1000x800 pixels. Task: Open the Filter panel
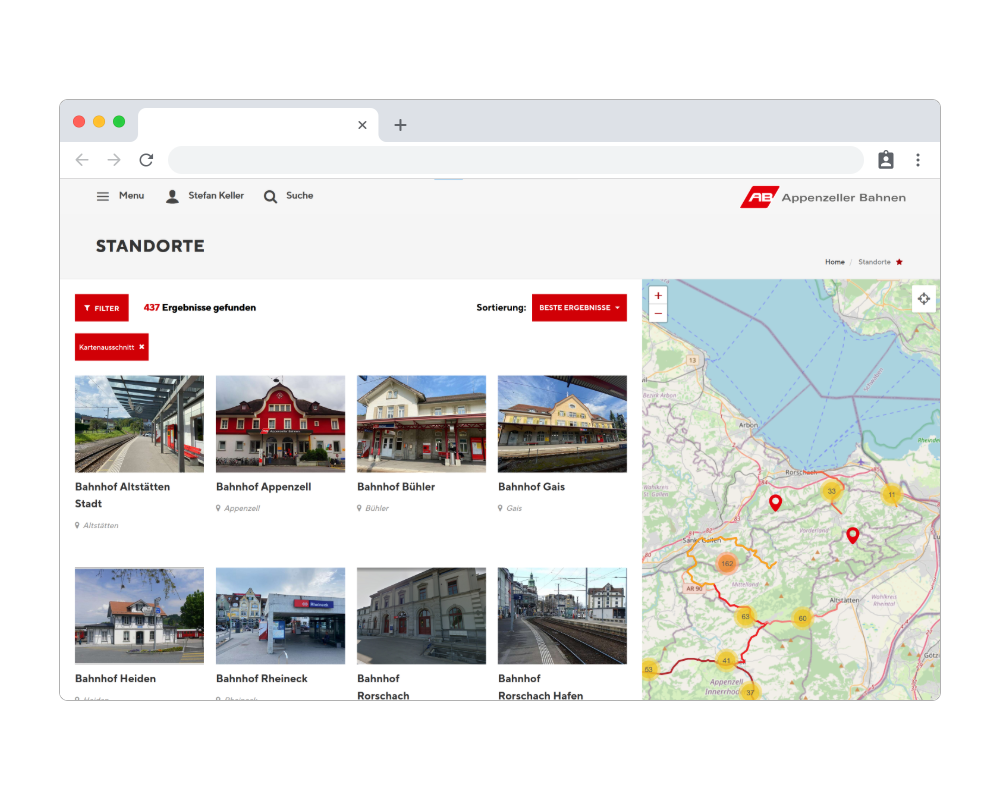pyautogui.click(x=102, y=308)
